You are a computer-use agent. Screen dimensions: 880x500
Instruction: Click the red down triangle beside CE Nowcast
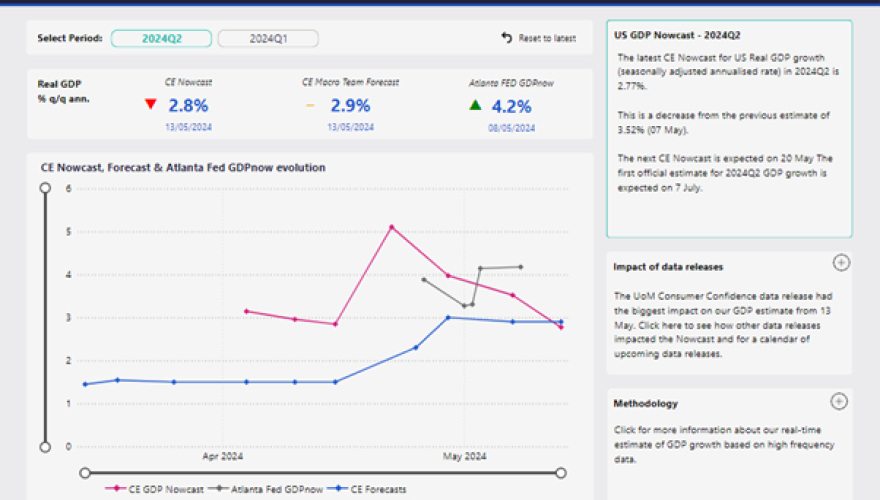151,105
